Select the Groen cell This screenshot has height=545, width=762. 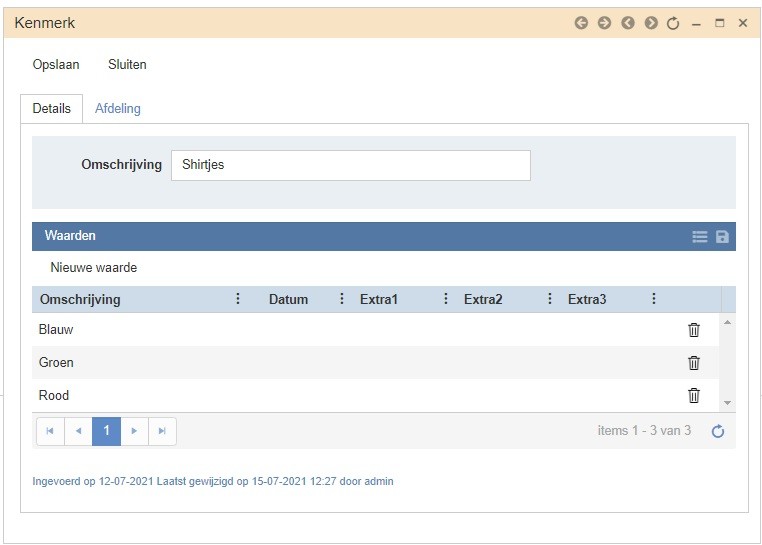coord(56,363)
